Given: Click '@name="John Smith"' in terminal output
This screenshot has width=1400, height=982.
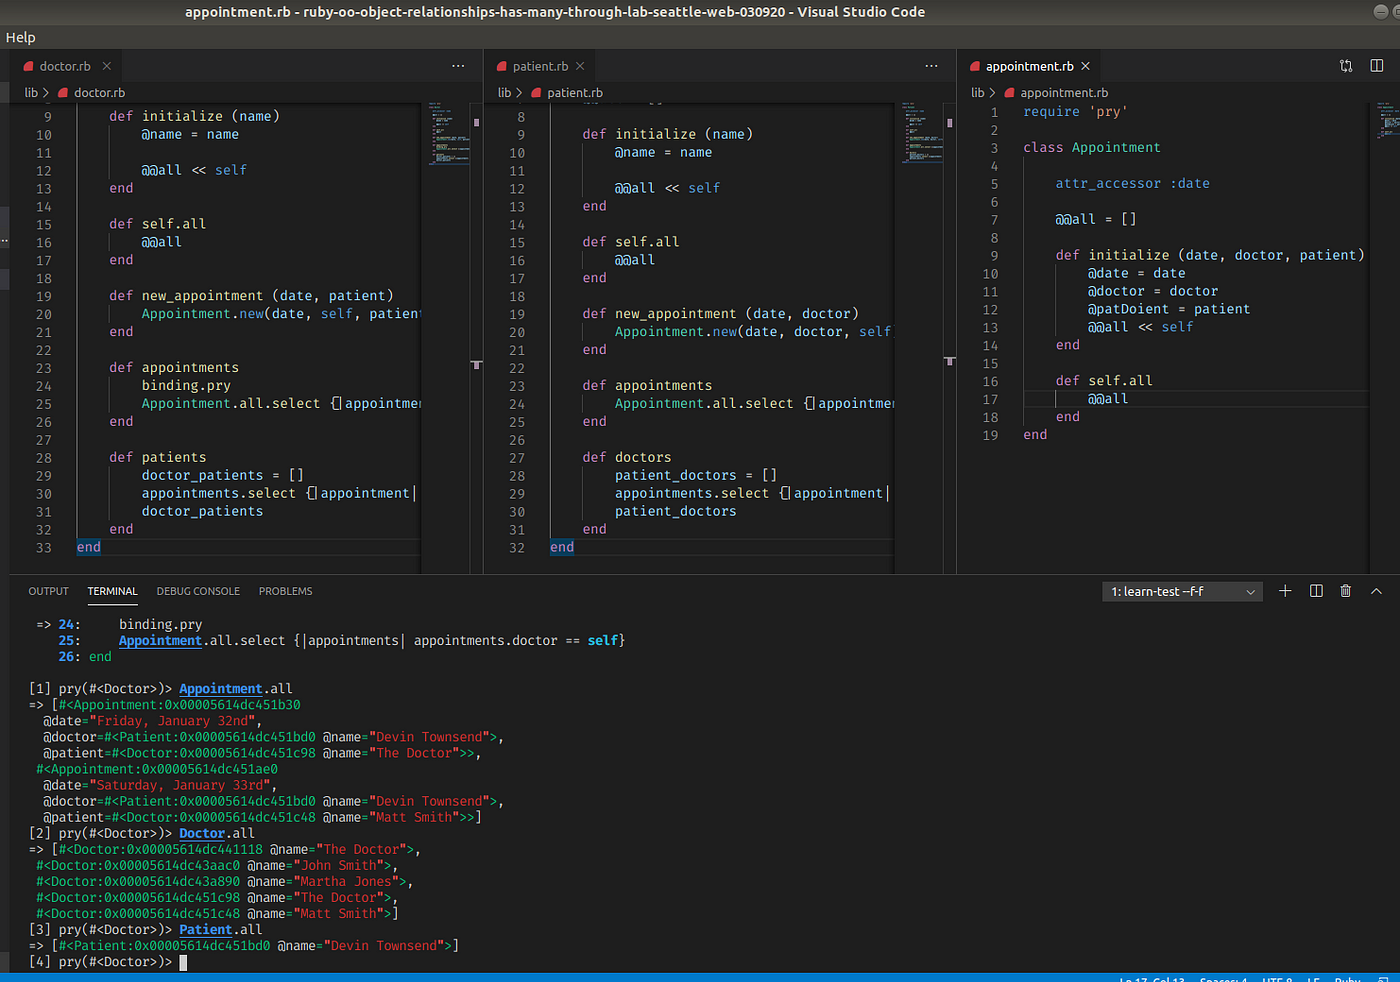Looking at the screenshot, I should pos(321,865).
